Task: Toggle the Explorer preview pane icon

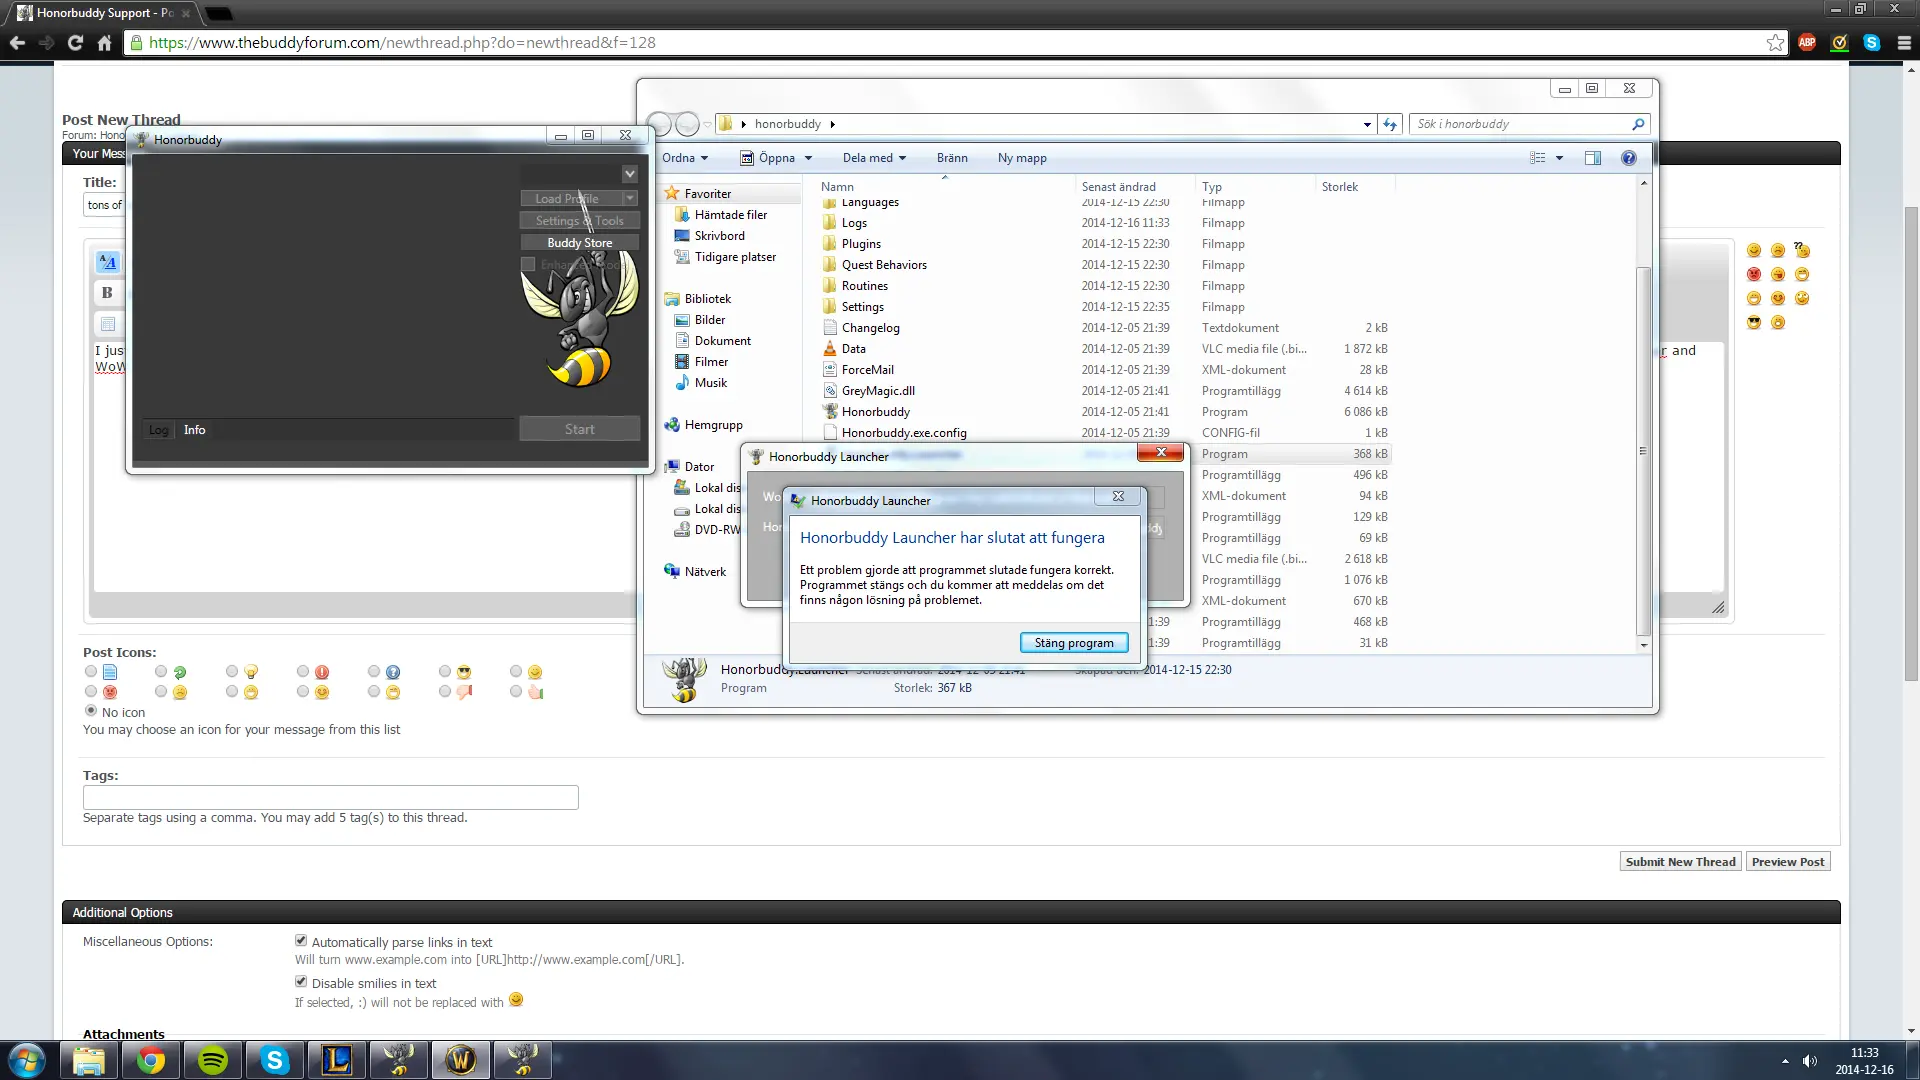Action: click(1593, 158)
